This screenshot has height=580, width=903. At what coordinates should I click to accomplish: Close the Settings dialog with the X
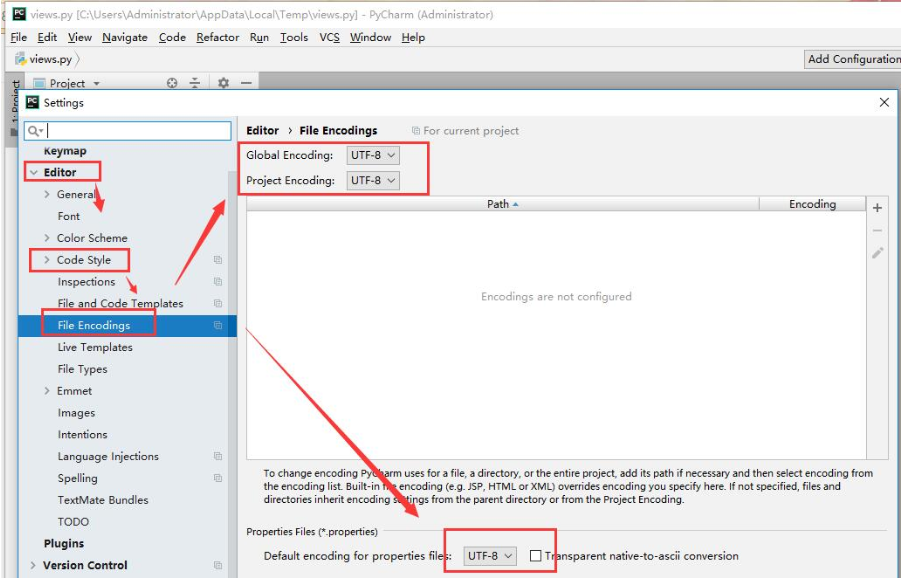pos(884,103)
